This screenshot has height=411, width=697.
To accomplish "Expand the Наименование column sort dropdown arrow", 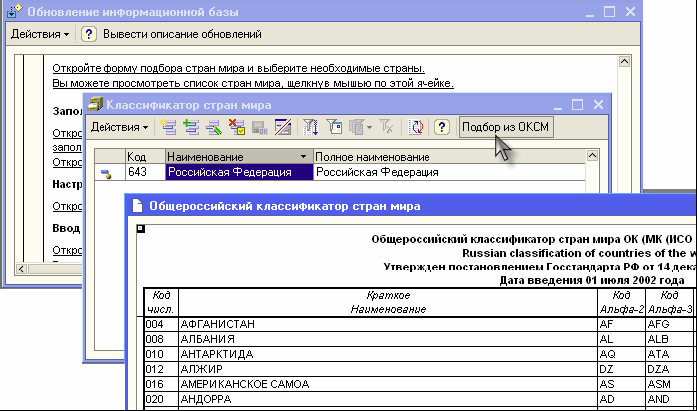I will coord(303,157).
